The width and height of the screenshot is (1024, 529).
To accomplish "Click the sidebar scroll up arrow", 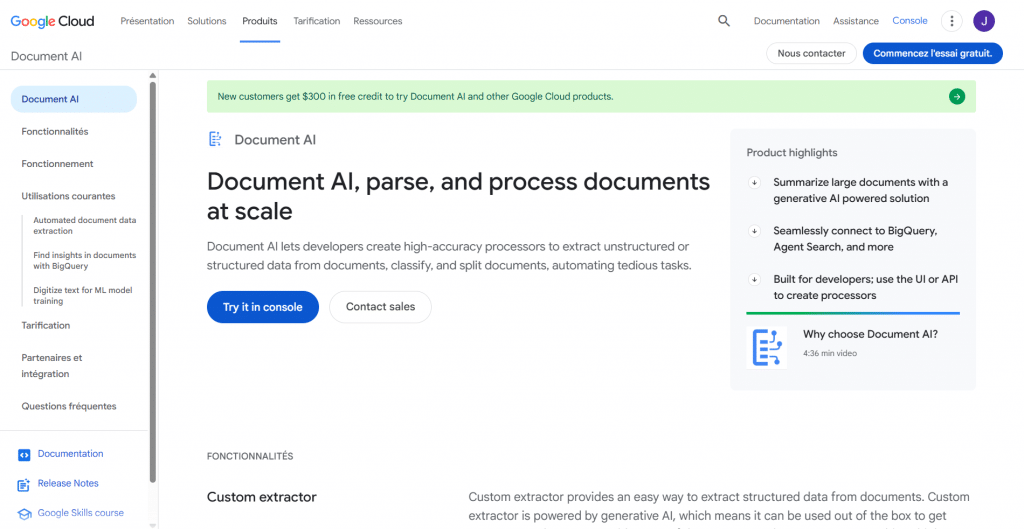I will point(153,76).
